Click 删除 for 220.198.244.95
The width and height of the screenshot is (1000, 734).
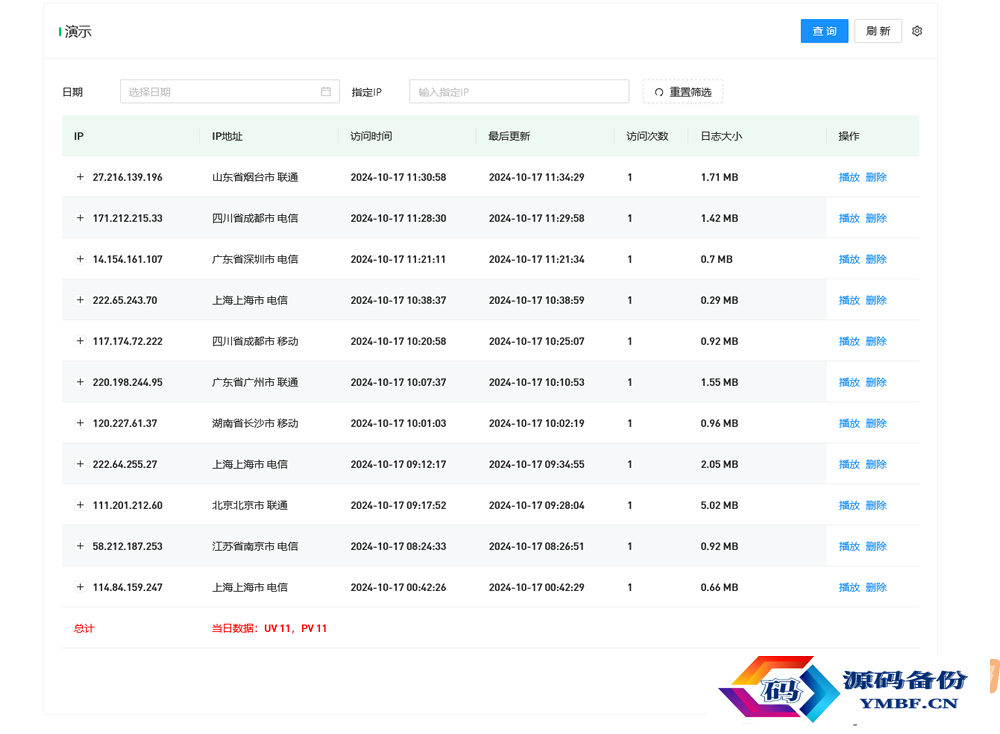[876, 382]
